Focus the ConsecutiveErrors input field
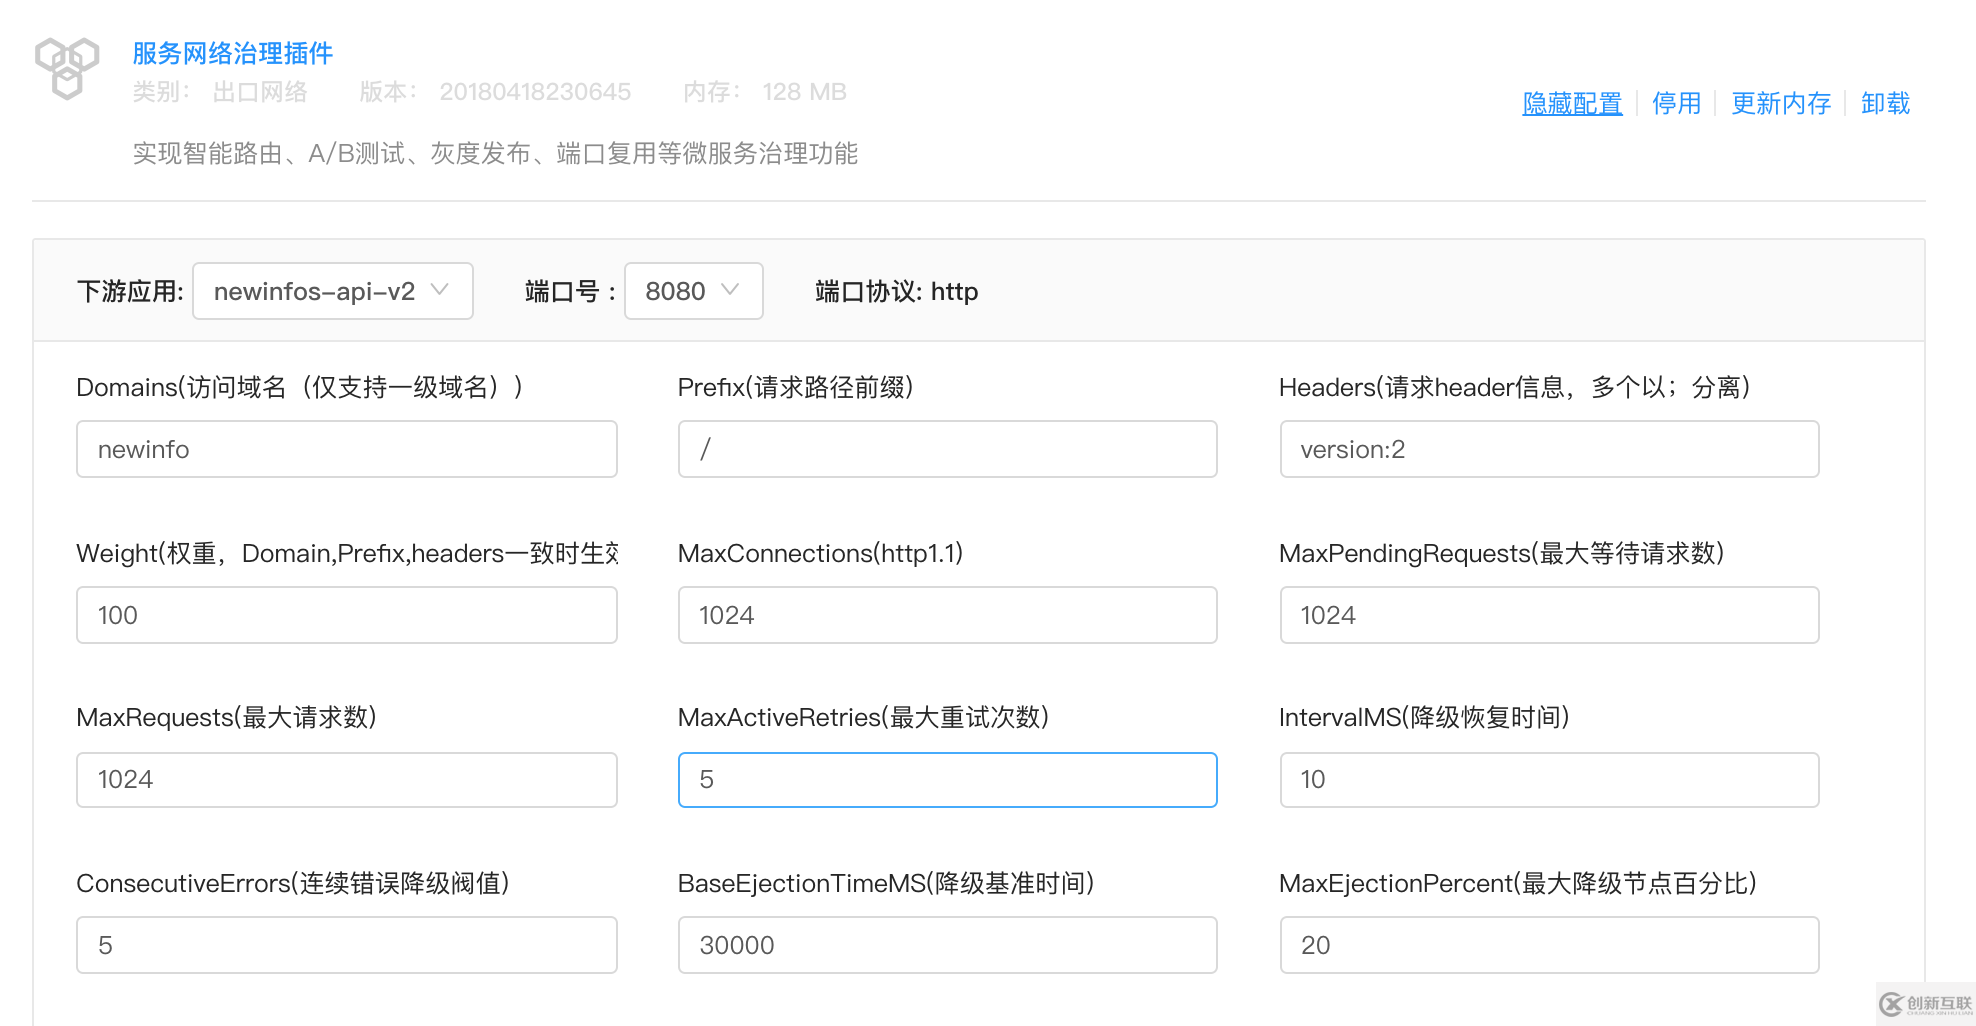The height and width of the screenshot is (1026, 1976). [347, 945]
